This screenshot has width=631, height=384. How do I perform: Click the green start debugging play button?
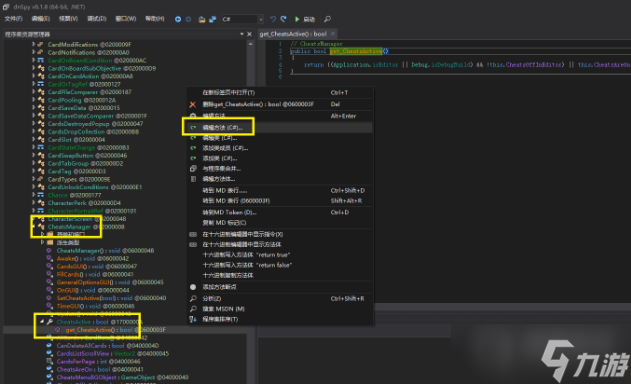[297, 19]
